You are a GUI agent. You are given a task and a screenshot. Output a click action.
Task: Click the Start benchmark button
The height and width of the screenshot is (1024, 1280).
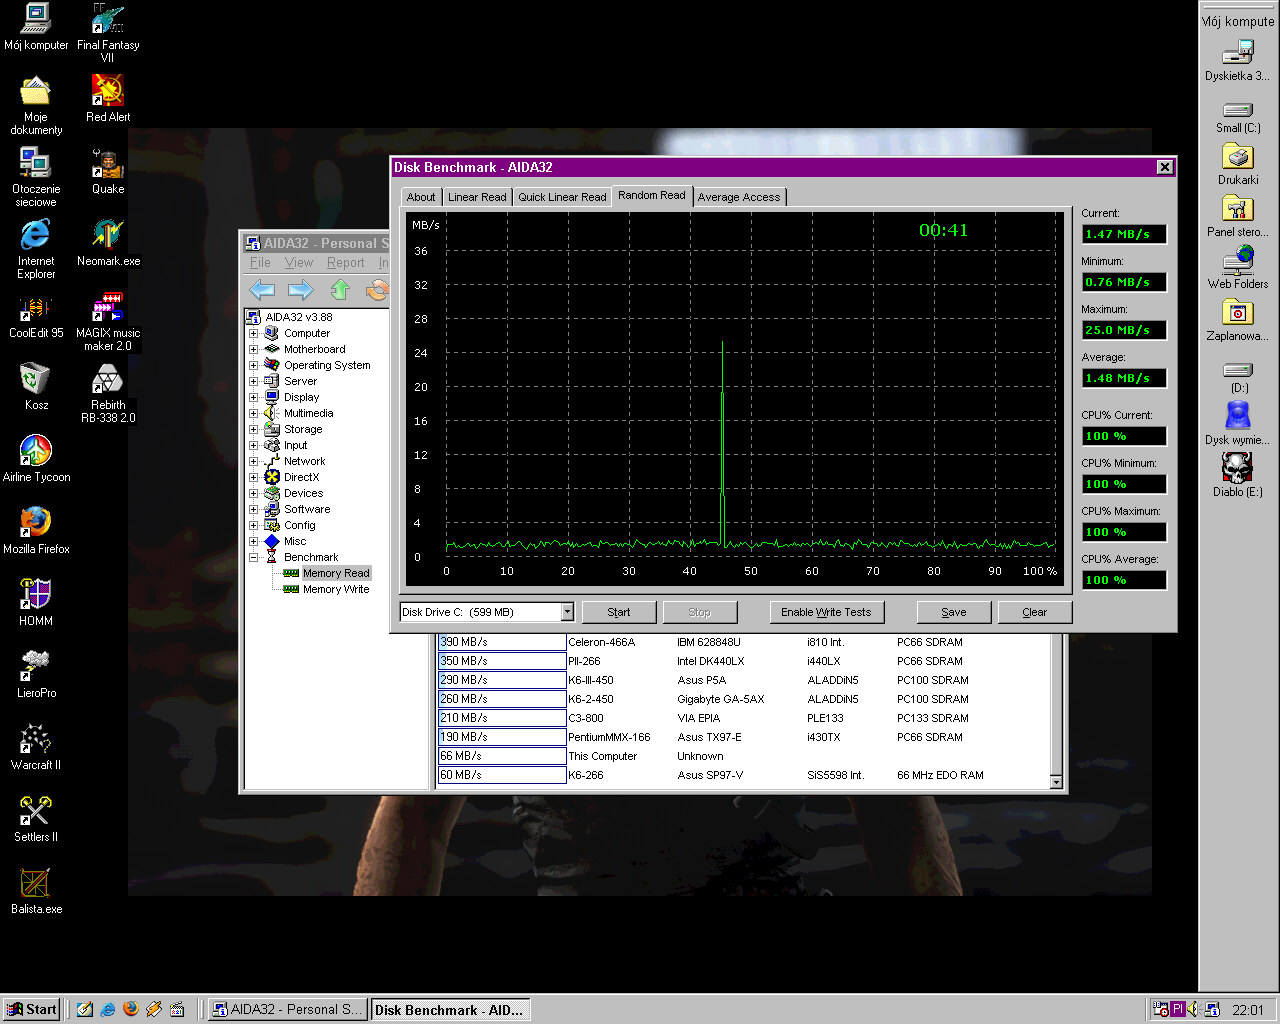pos(619,612)
